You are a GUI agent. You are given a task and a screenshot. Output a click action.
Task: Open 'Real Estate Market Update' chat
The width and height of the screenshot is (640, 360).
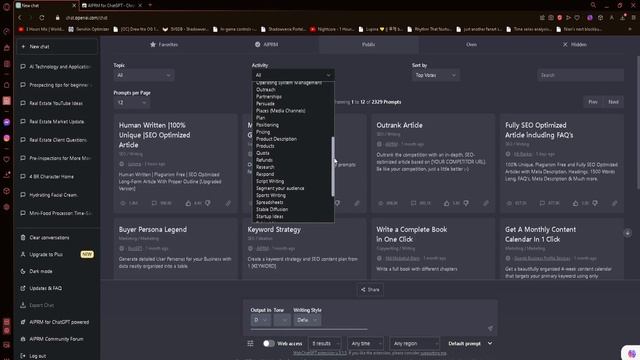[57, 122]
